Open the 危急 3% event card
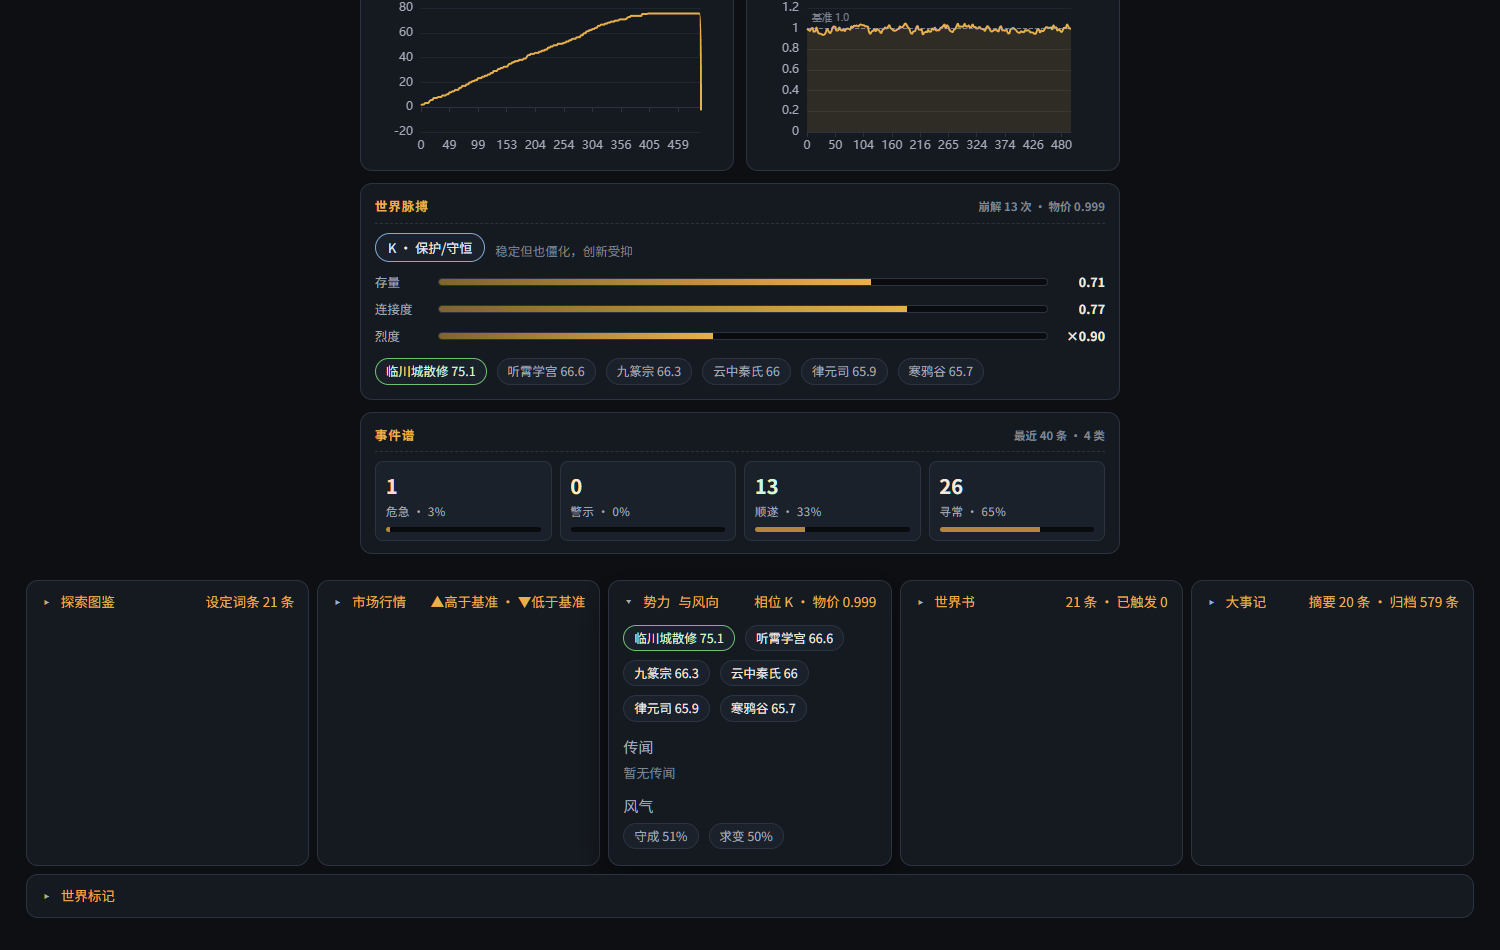 (x=463, y=501)
